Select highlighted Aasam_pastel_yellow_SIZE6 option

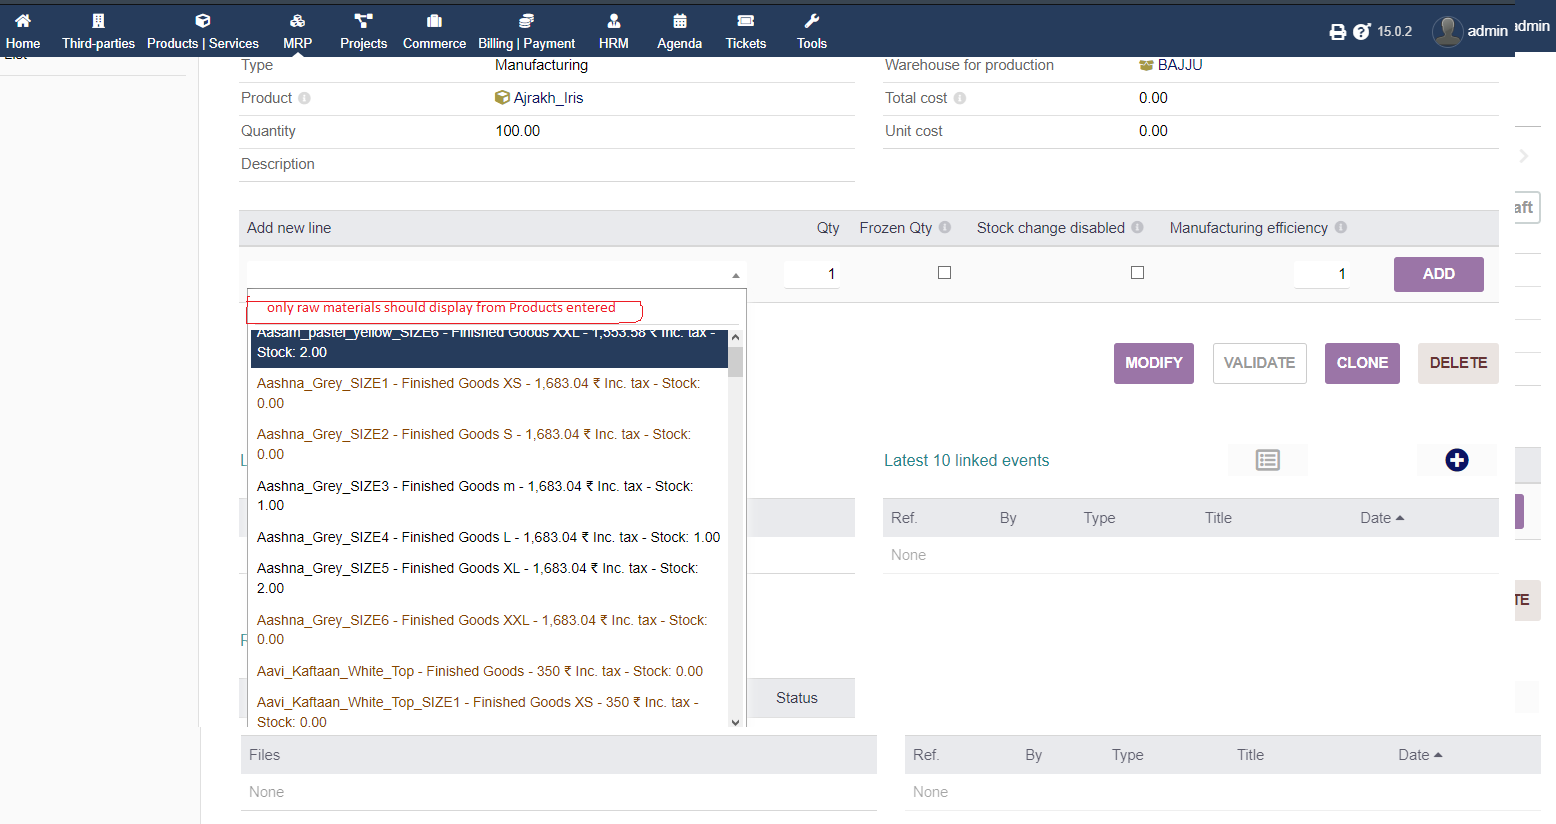[x=489, y=347]
